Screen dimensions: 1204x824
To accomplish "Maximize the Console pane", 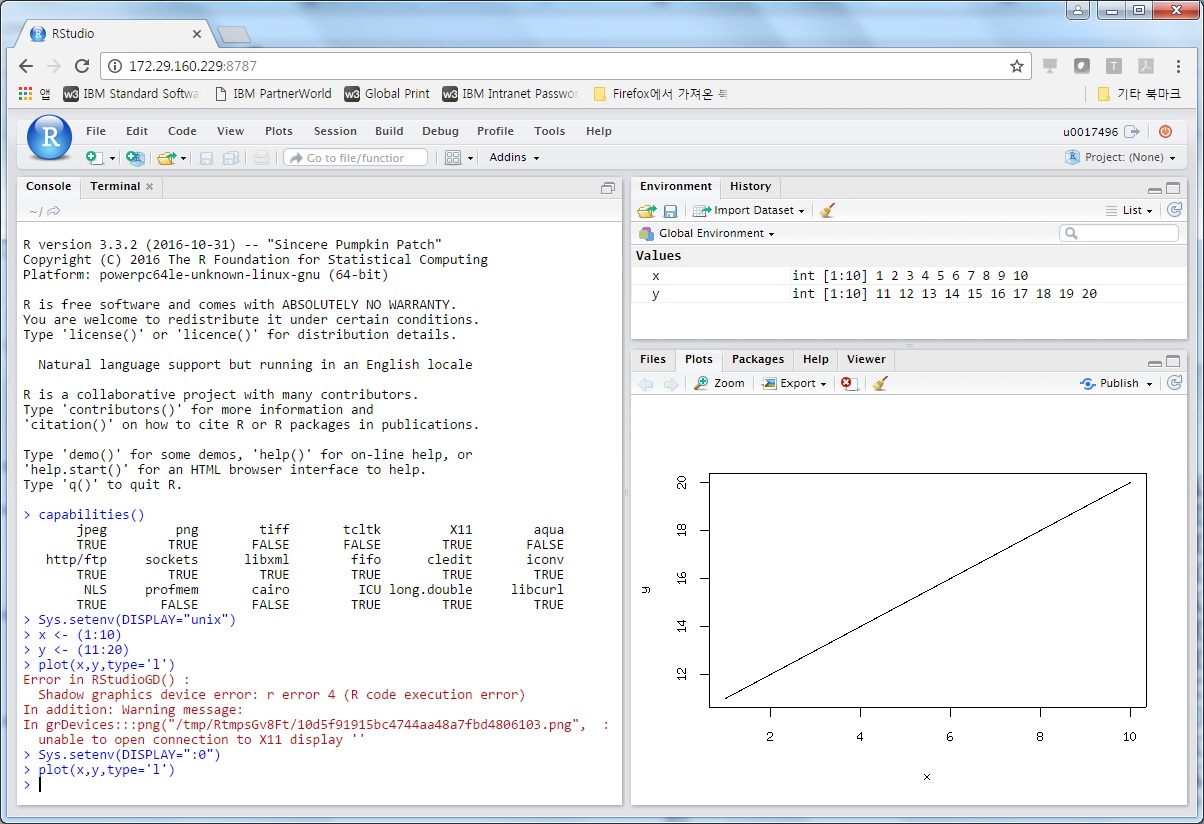I will (x=607, y=188).
